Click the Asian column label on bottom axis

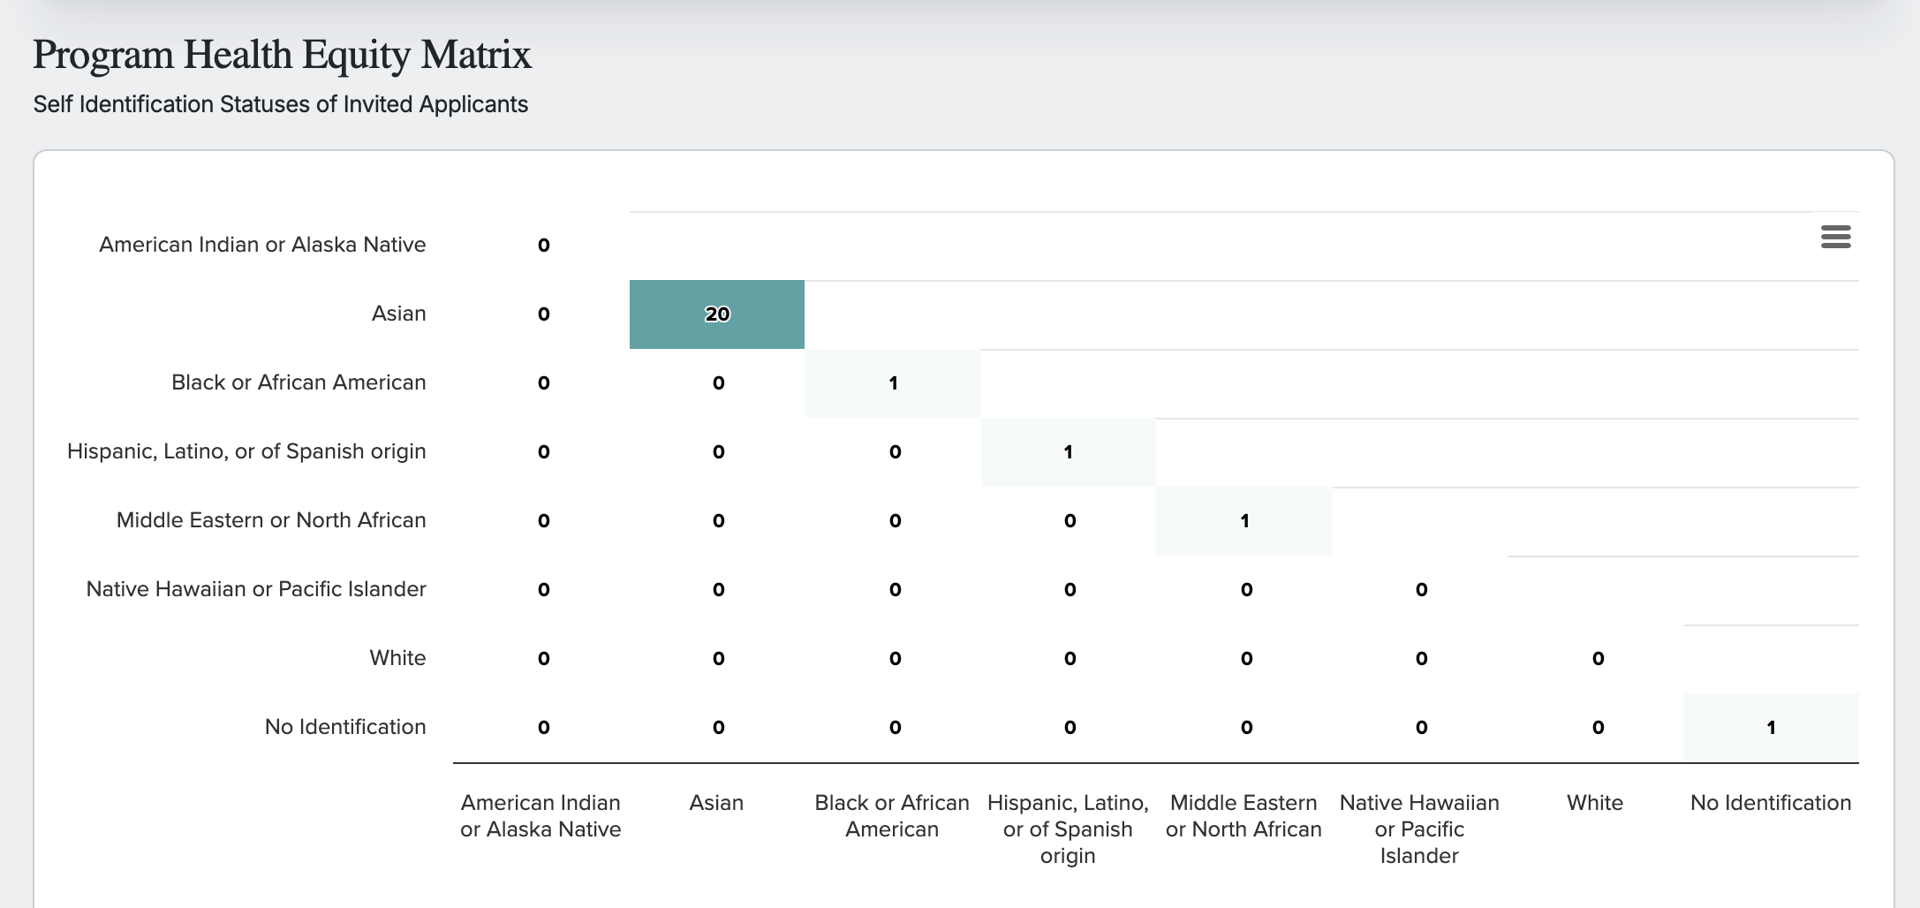point(716,803)
